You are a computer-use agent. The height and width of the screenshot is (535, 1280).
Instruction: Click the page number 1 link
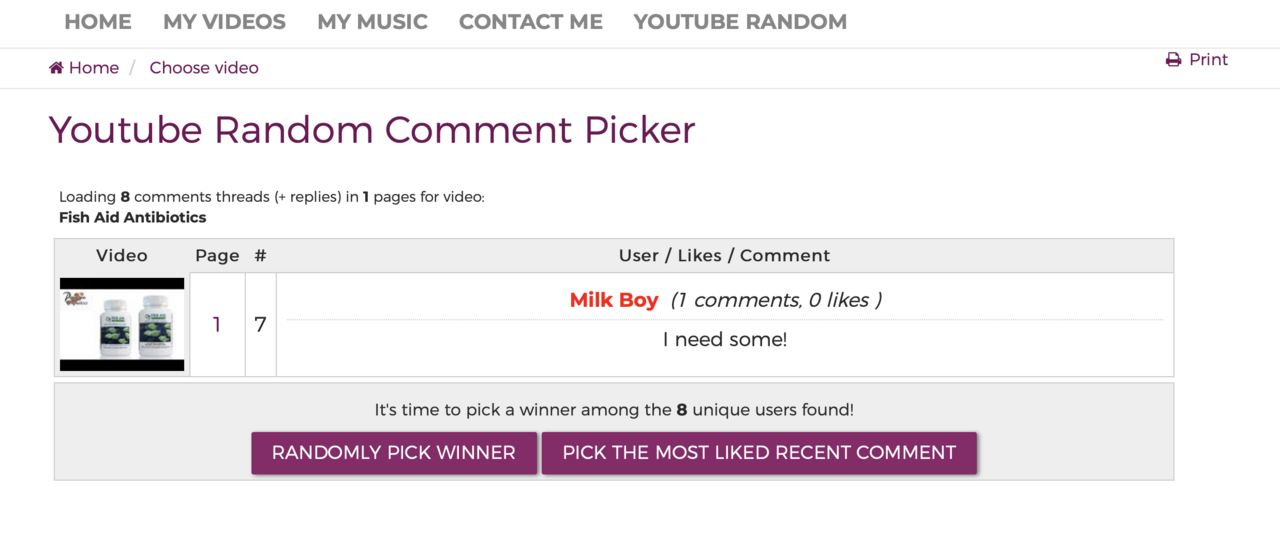coord(217,325)
